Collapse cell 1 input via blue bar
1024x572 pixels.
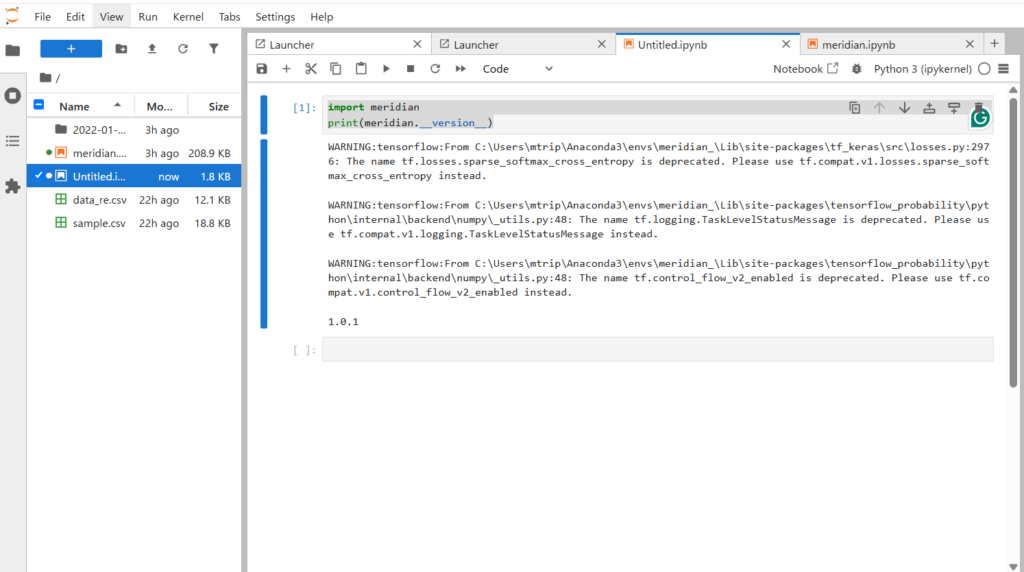[264, 115]
